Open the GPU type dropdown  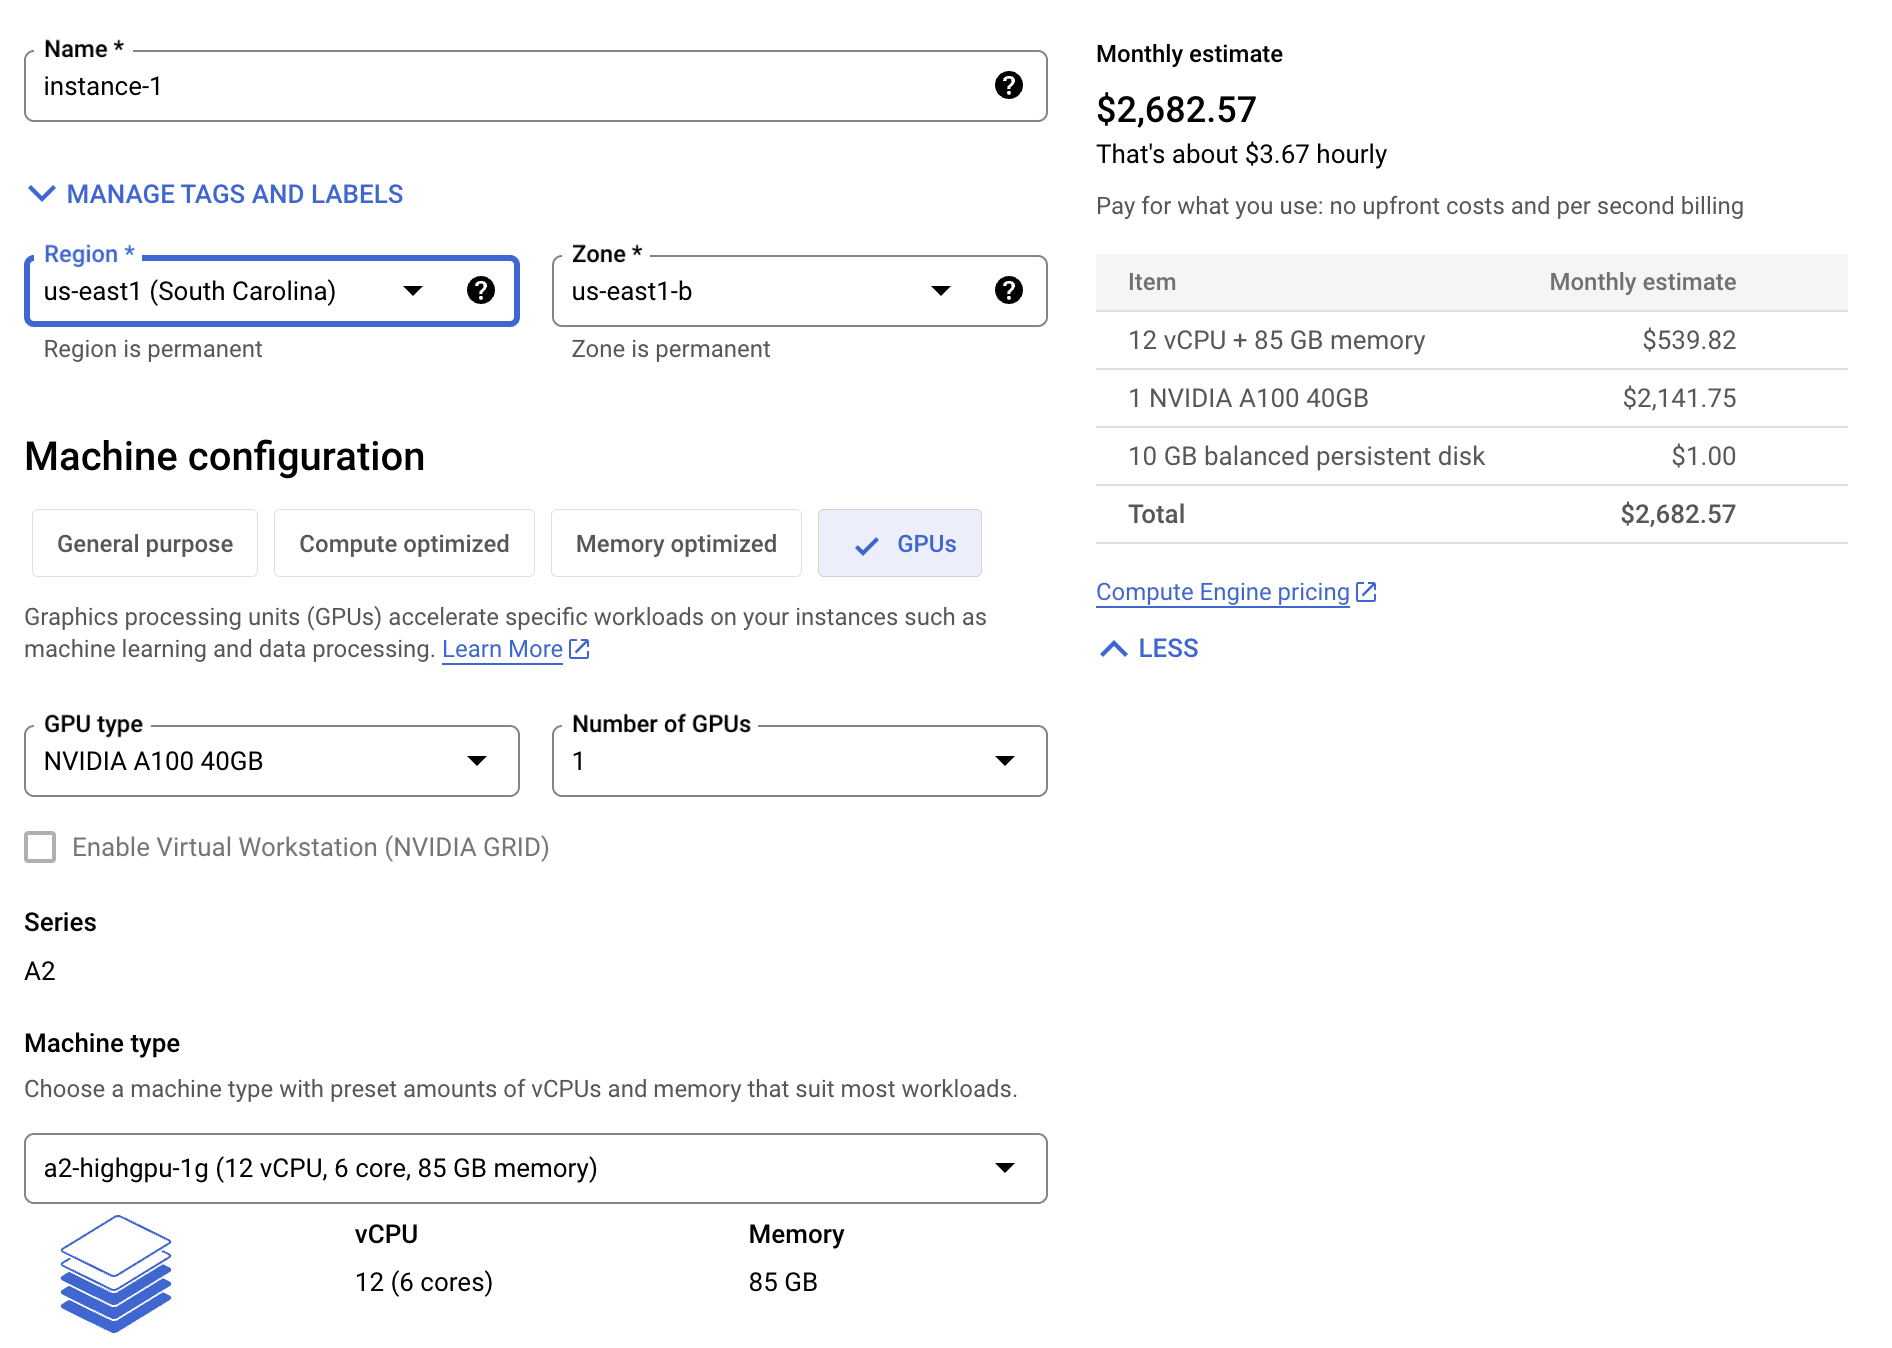click(x=478, y=761)
